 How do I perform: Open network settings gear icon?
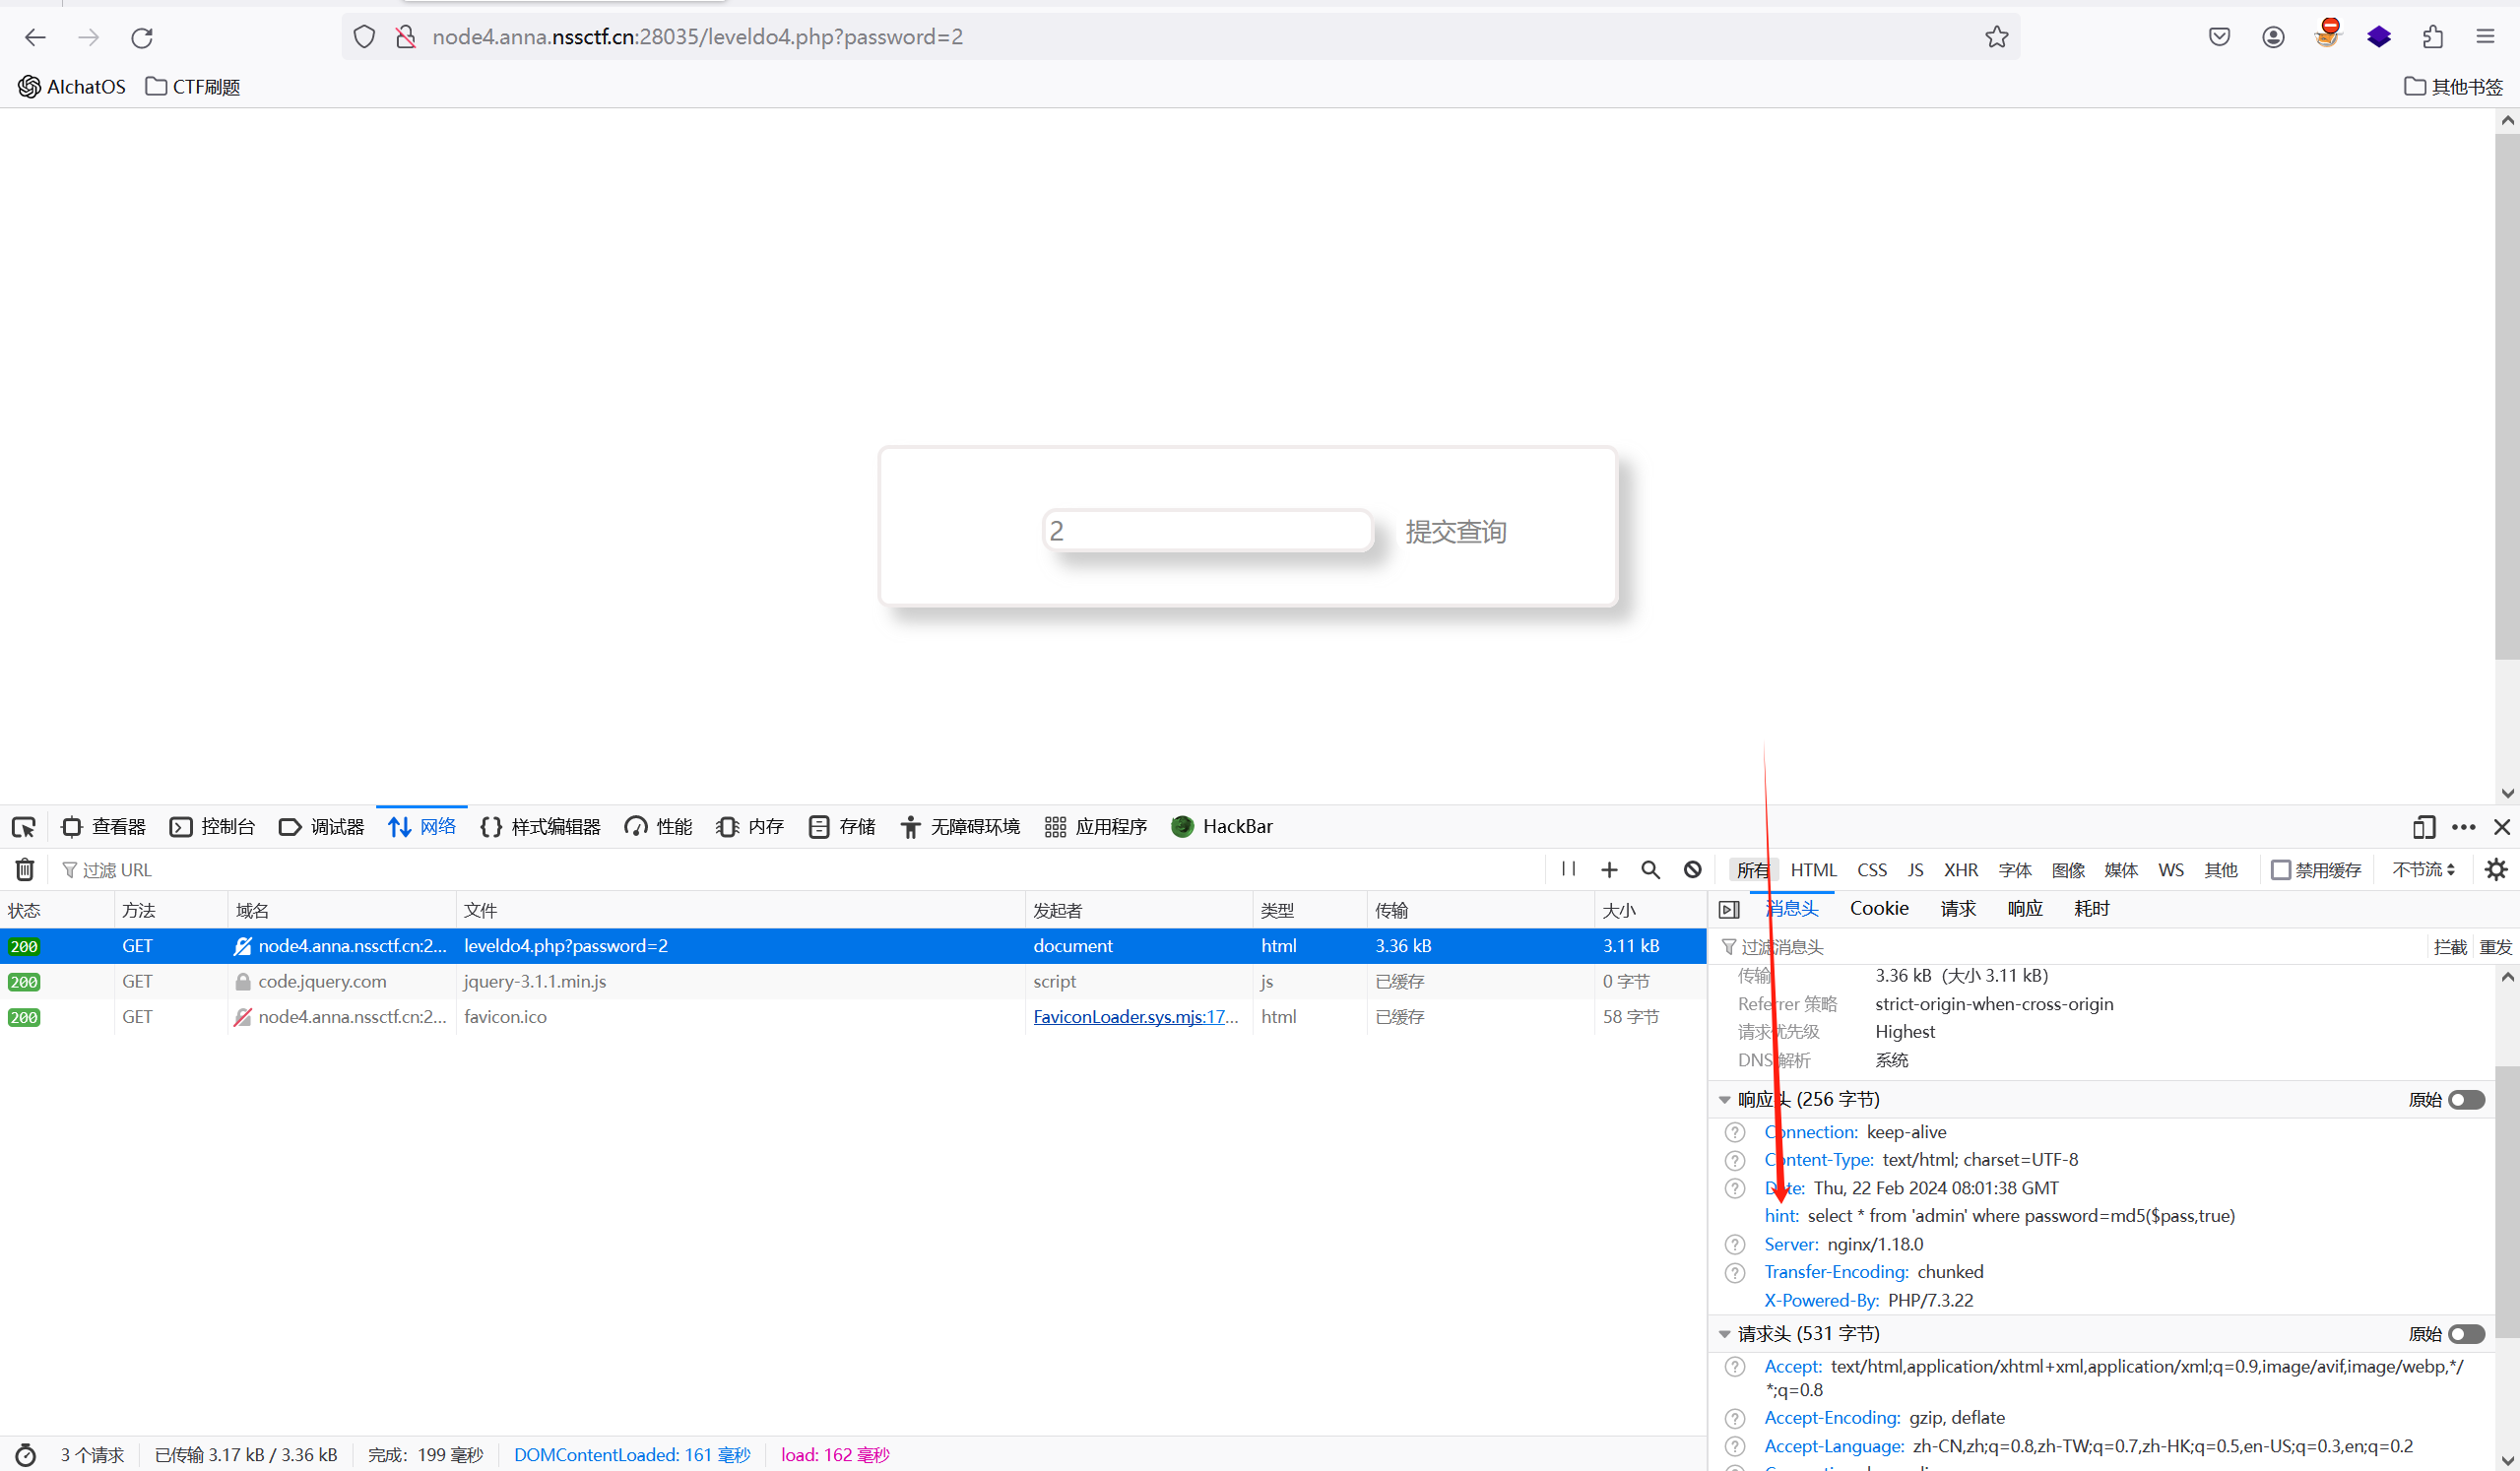(2496, 870)
